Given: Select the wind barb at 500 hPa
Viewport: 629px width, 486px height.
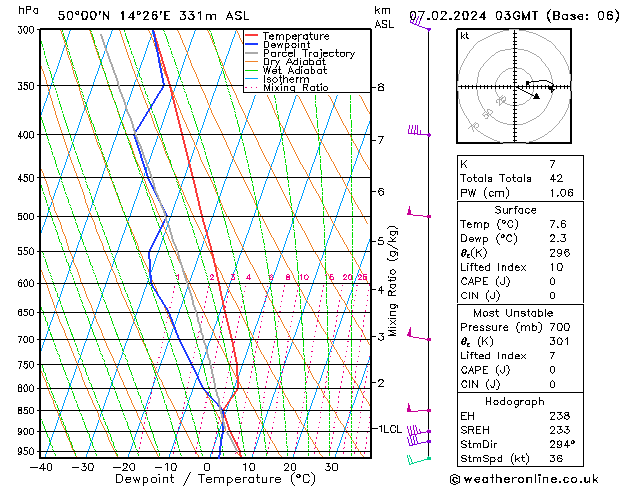Looking at the screenshot, I should click(416, 214).
